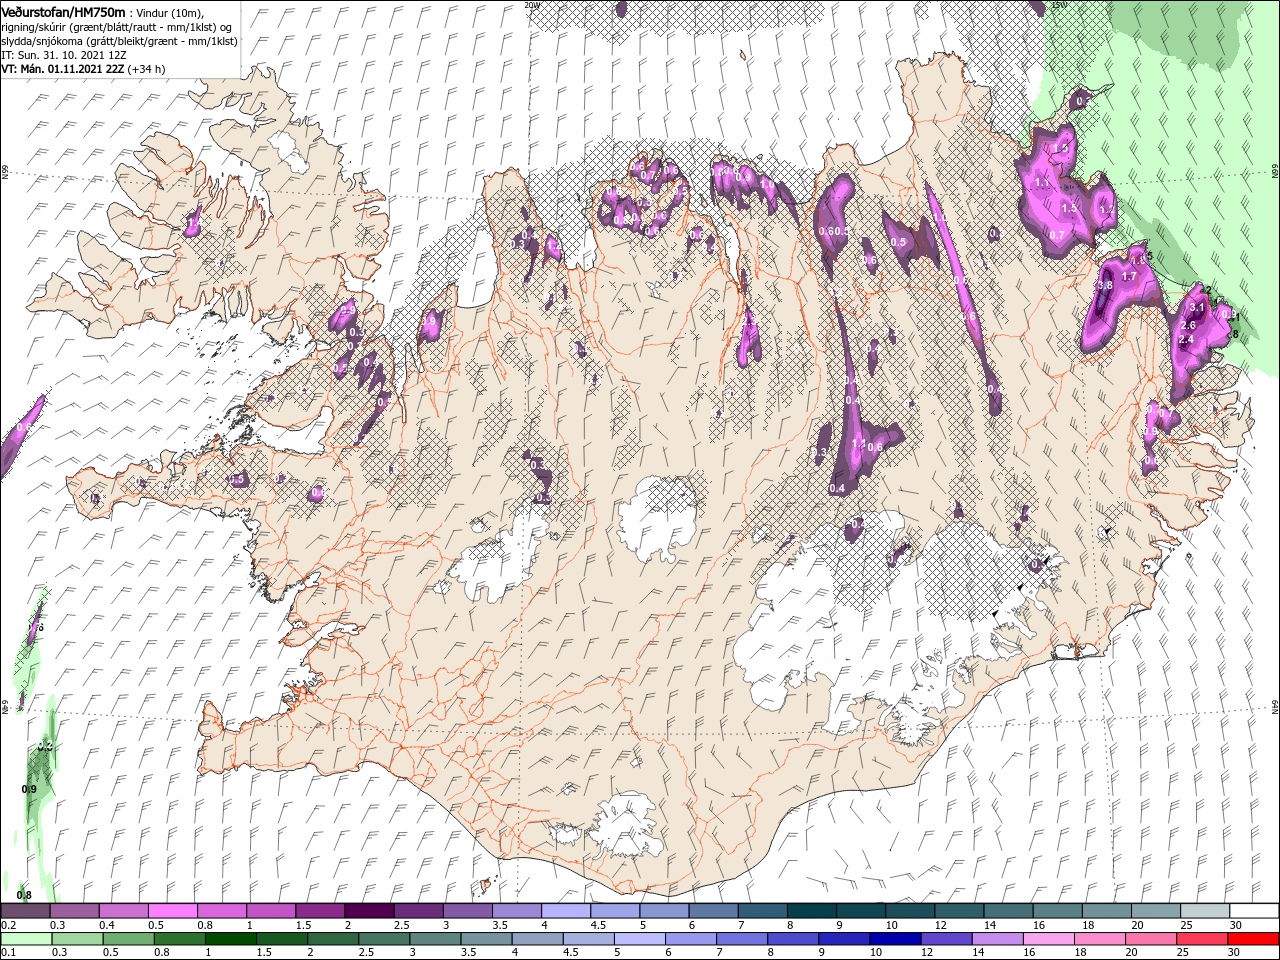Pick top-row legend swatch between 0.2 and 0.3
The height and width of the screenshot is (960, 1280).
pyautogui.click(x=25, y=911)
